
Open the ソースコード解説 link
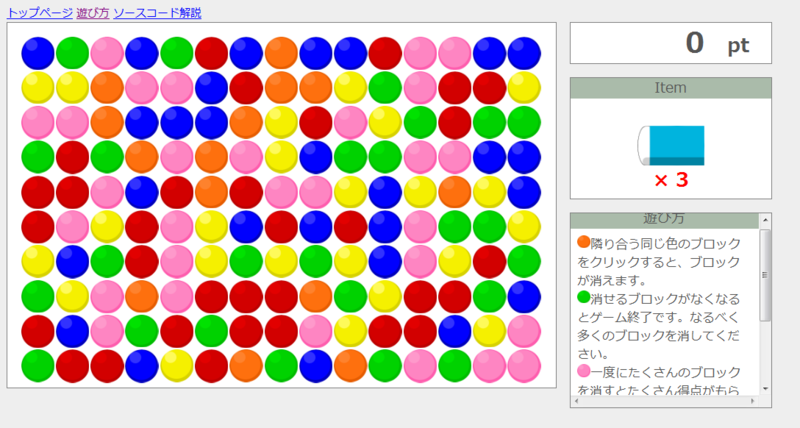(x=157, y=13)
